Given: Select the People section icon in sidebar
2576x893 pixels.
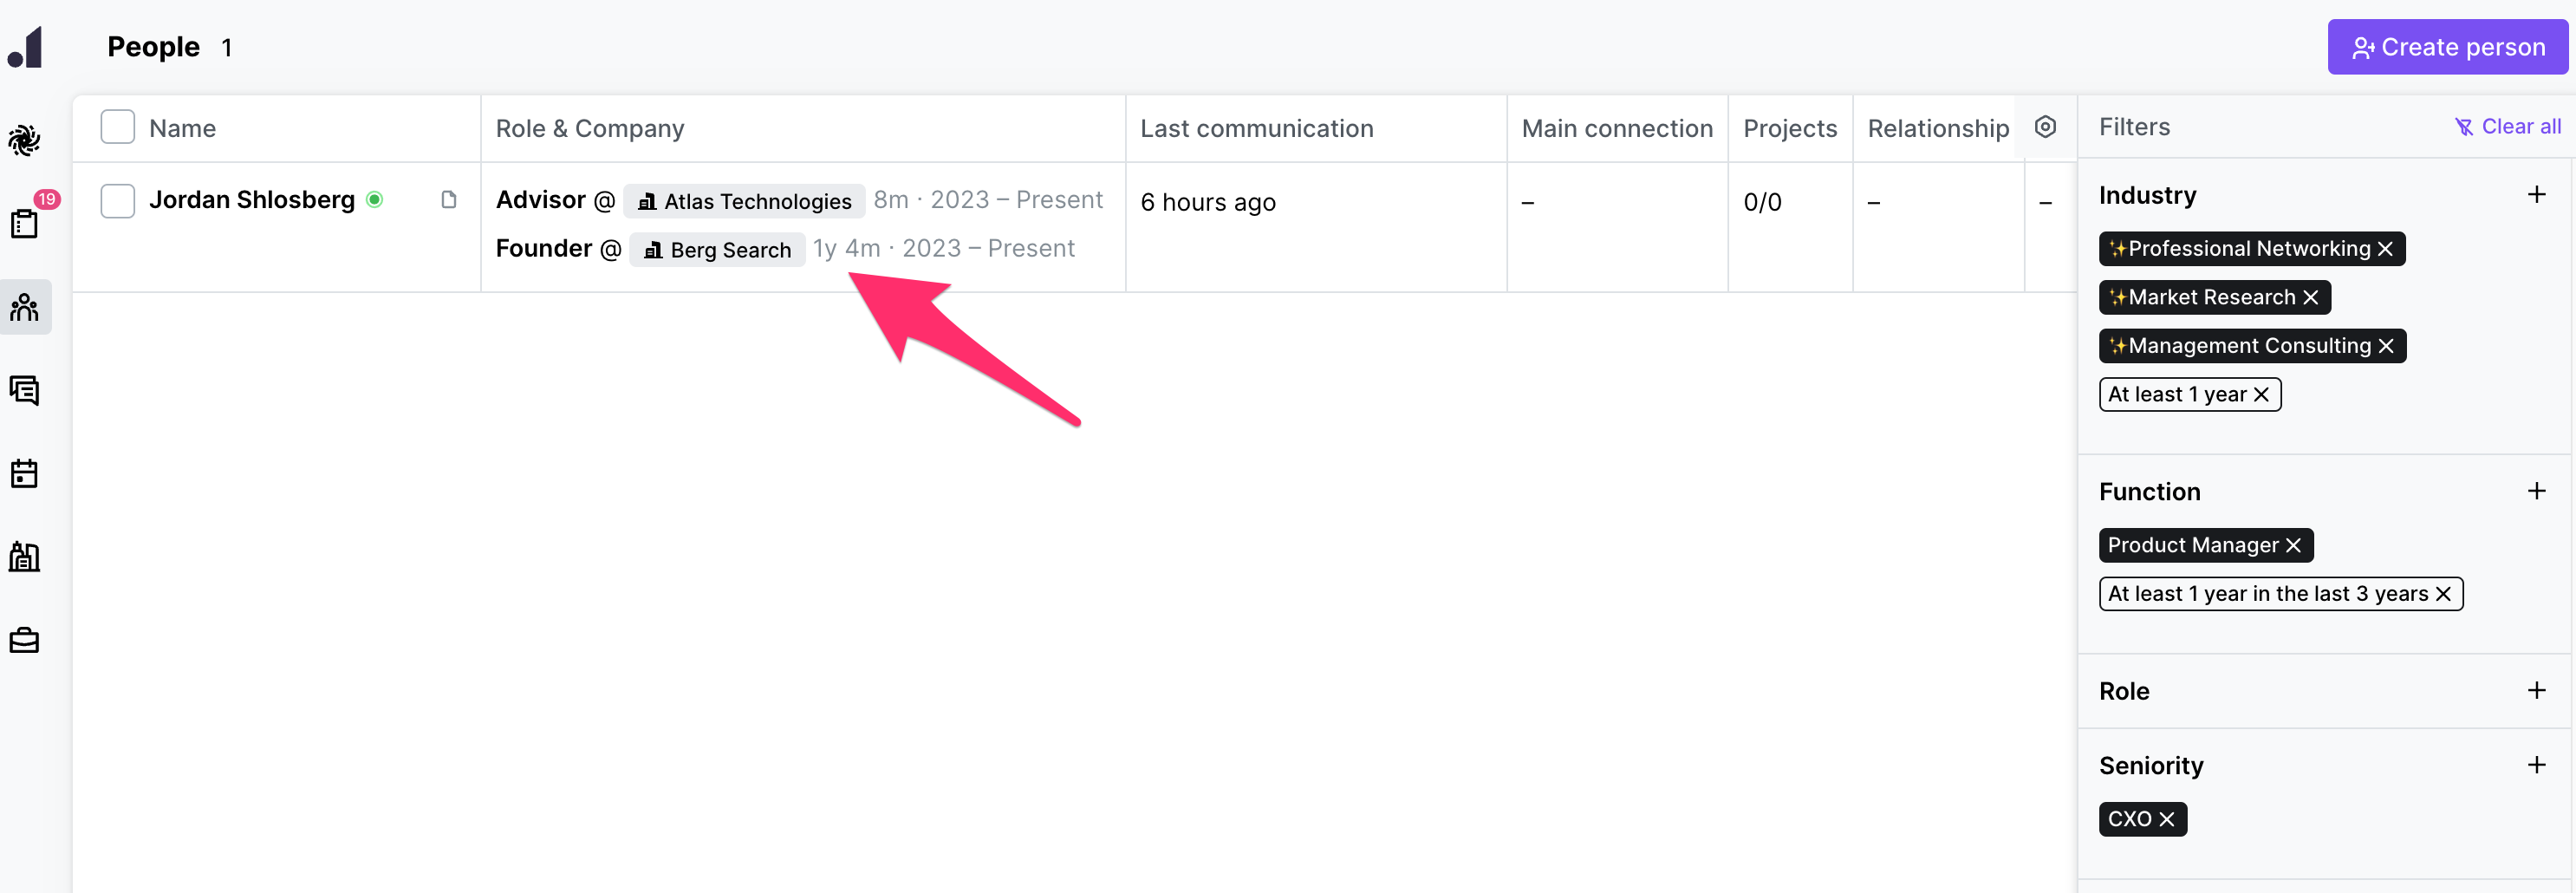Looking at the screenshot, I should point(26,307).
